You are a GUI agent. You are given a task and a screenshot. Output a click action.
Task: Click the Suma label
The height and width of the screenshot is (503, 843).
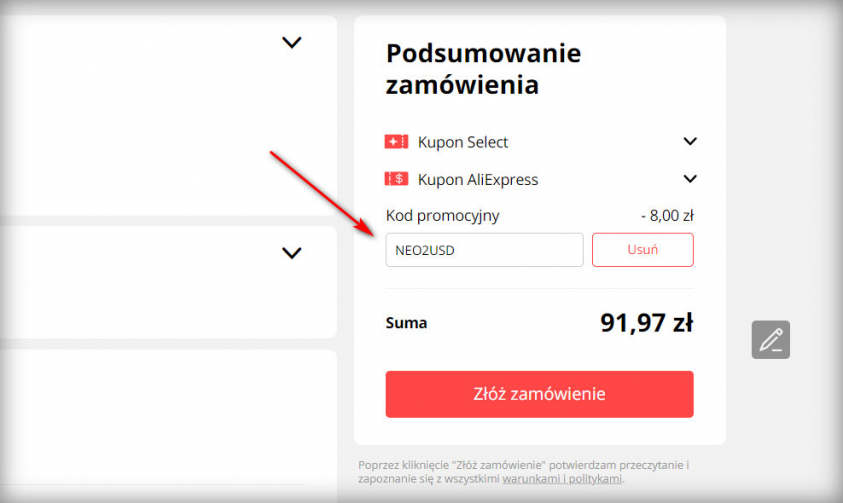pos(406,323)
